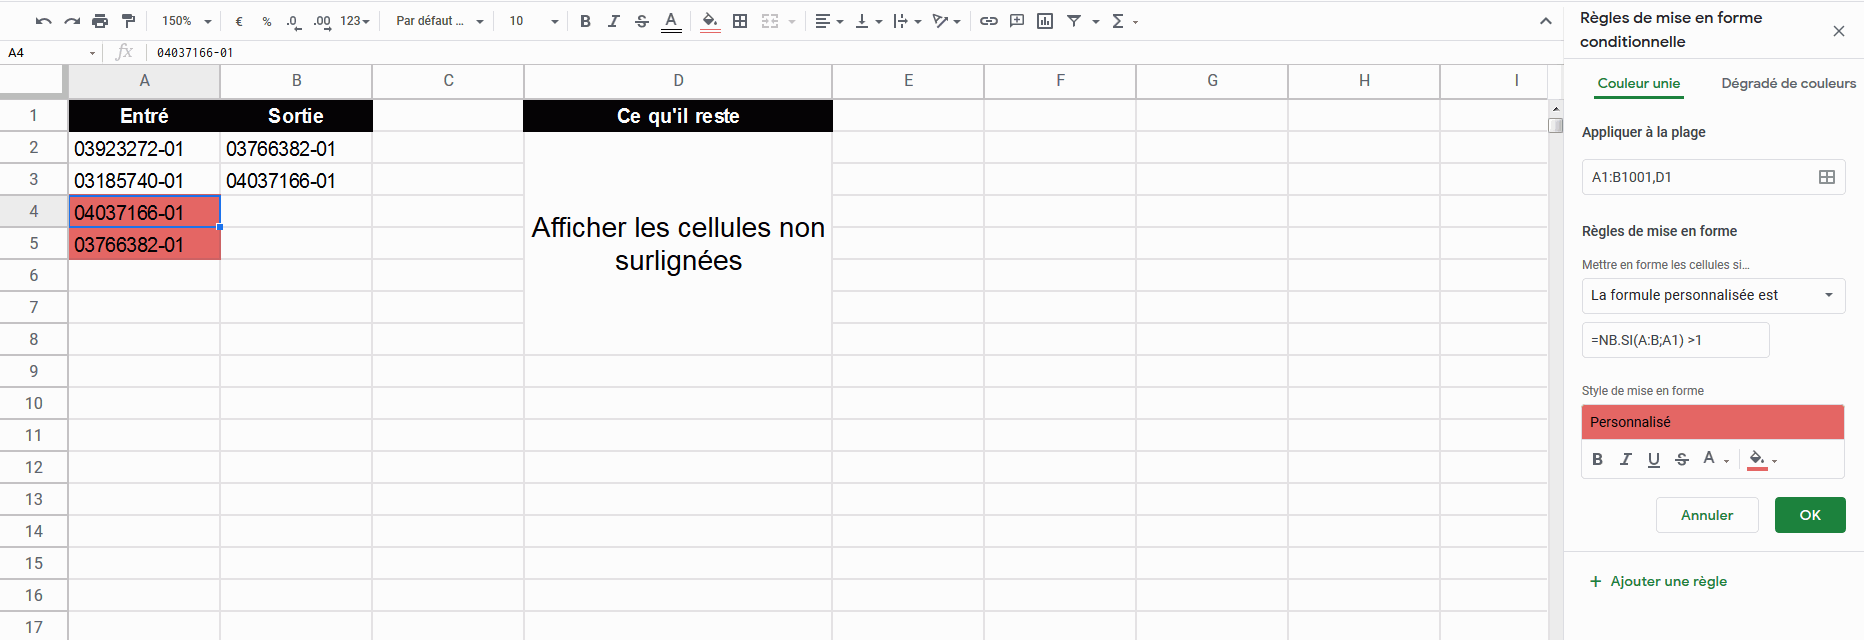Click the Ce qu'il reste header cell
This screenshot has height=640, width=1864.
coord(678,116)
